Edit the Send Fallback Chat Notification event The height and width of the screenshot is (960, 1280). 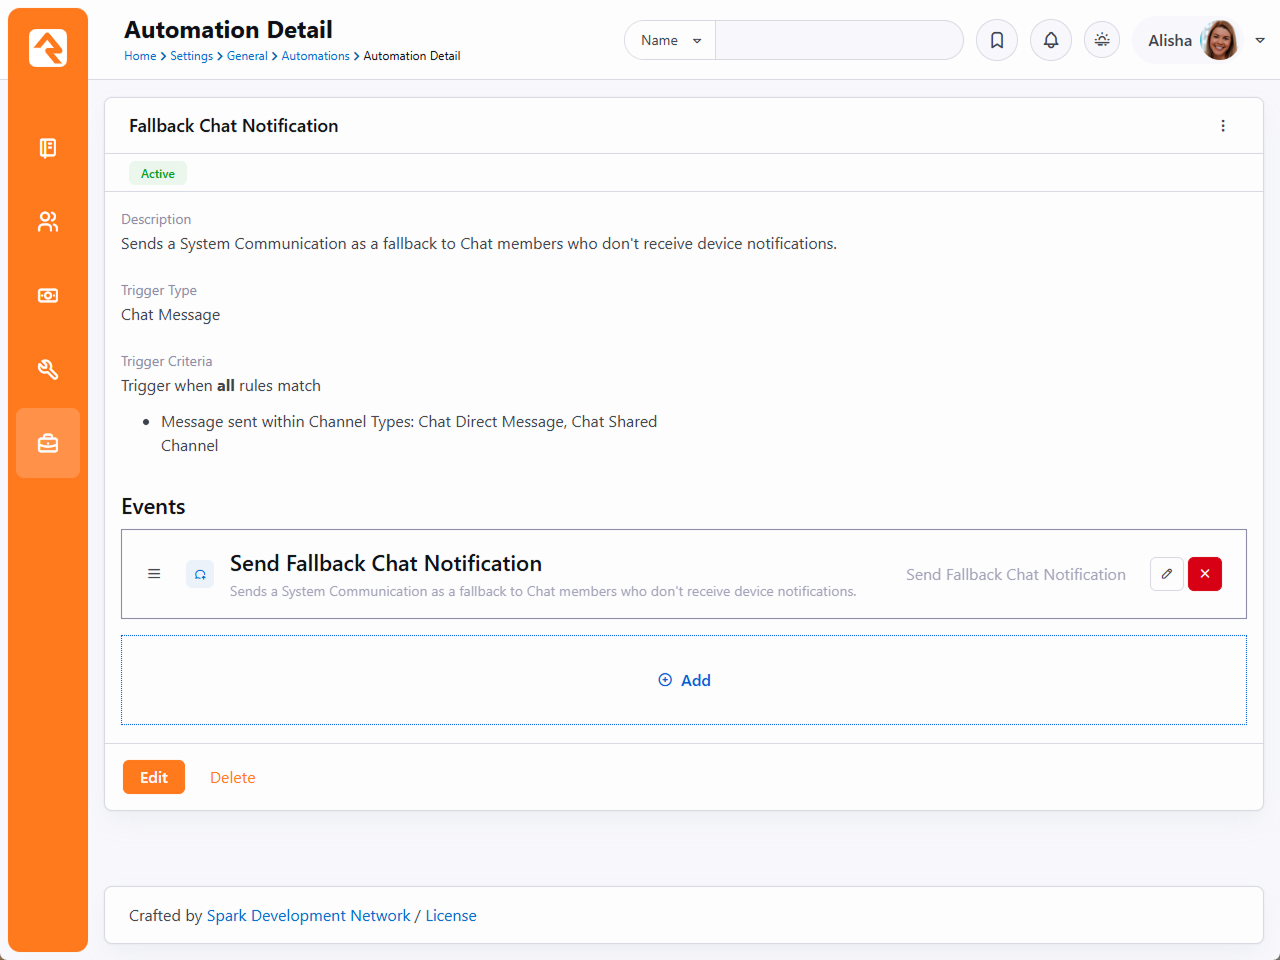coord(1167,574)
